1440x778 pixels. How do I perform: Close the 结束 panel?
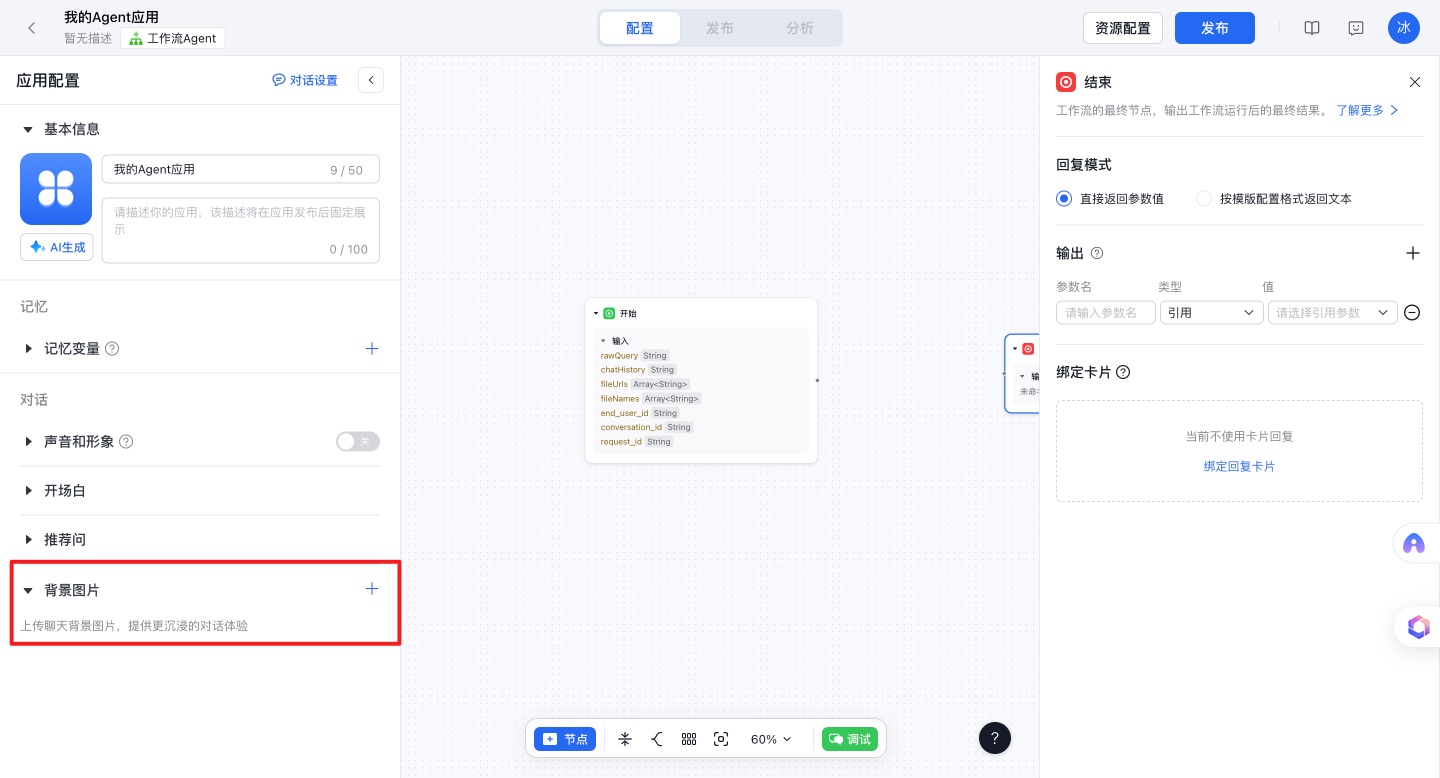(1414, 82)
